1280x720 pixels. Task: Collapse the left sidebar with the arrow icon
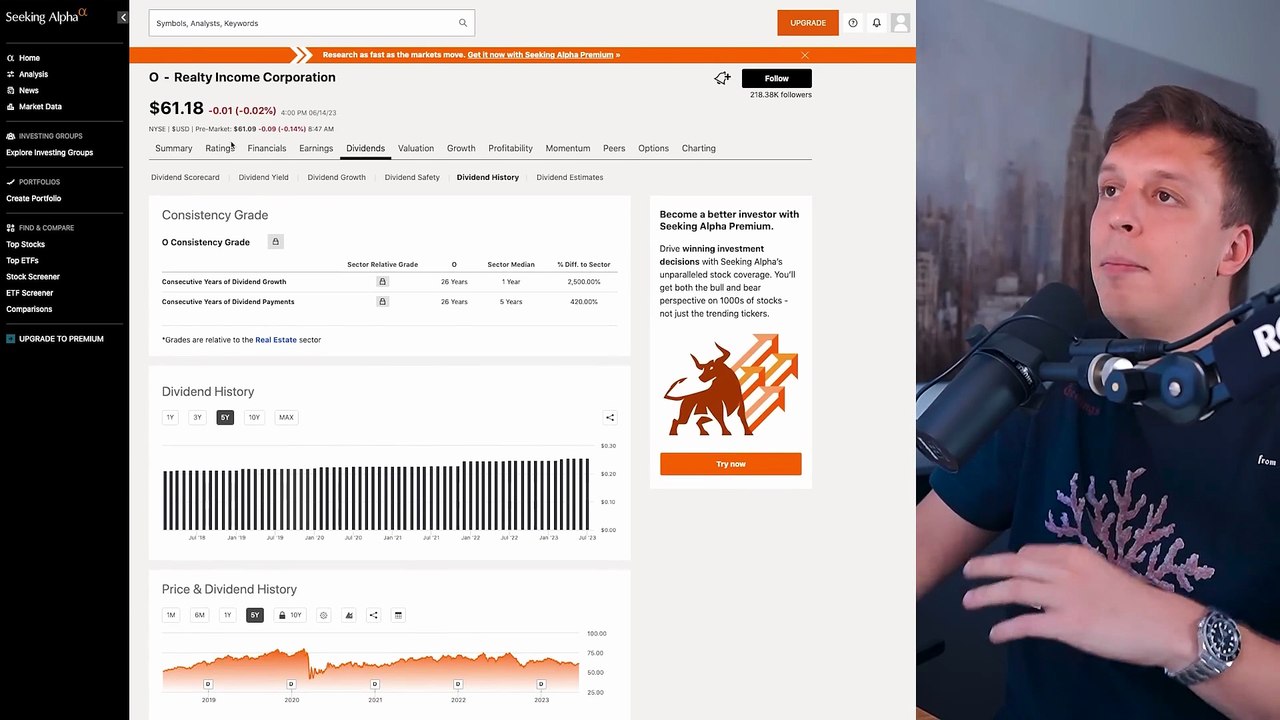pos(122,17)
